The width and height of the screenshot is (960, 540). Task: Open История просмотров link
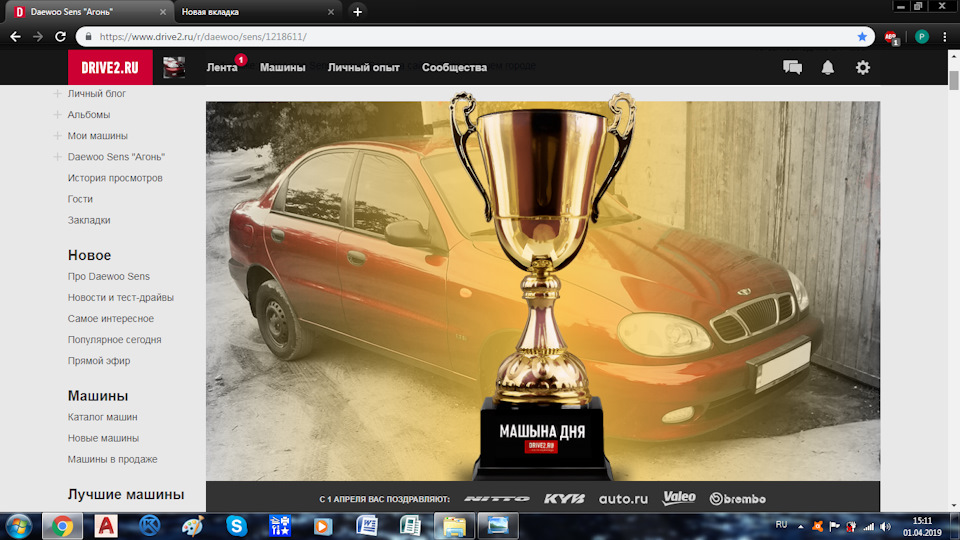click(x=115, y=178)
